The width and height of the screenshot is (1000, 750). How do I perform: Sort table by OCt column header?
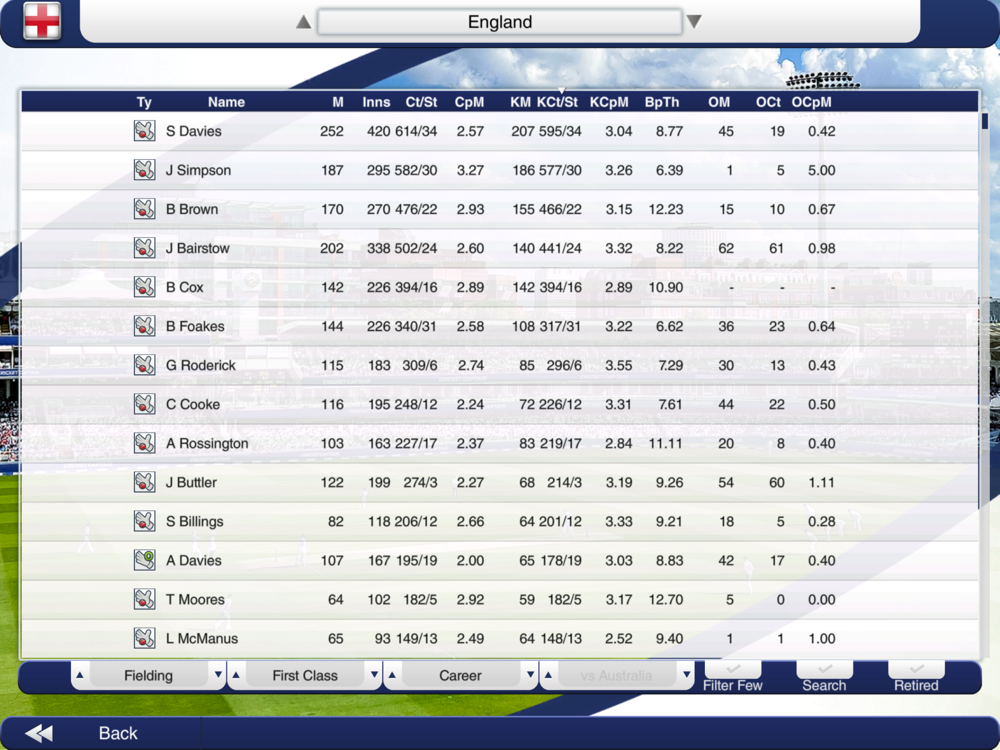(x=768, y=102)
